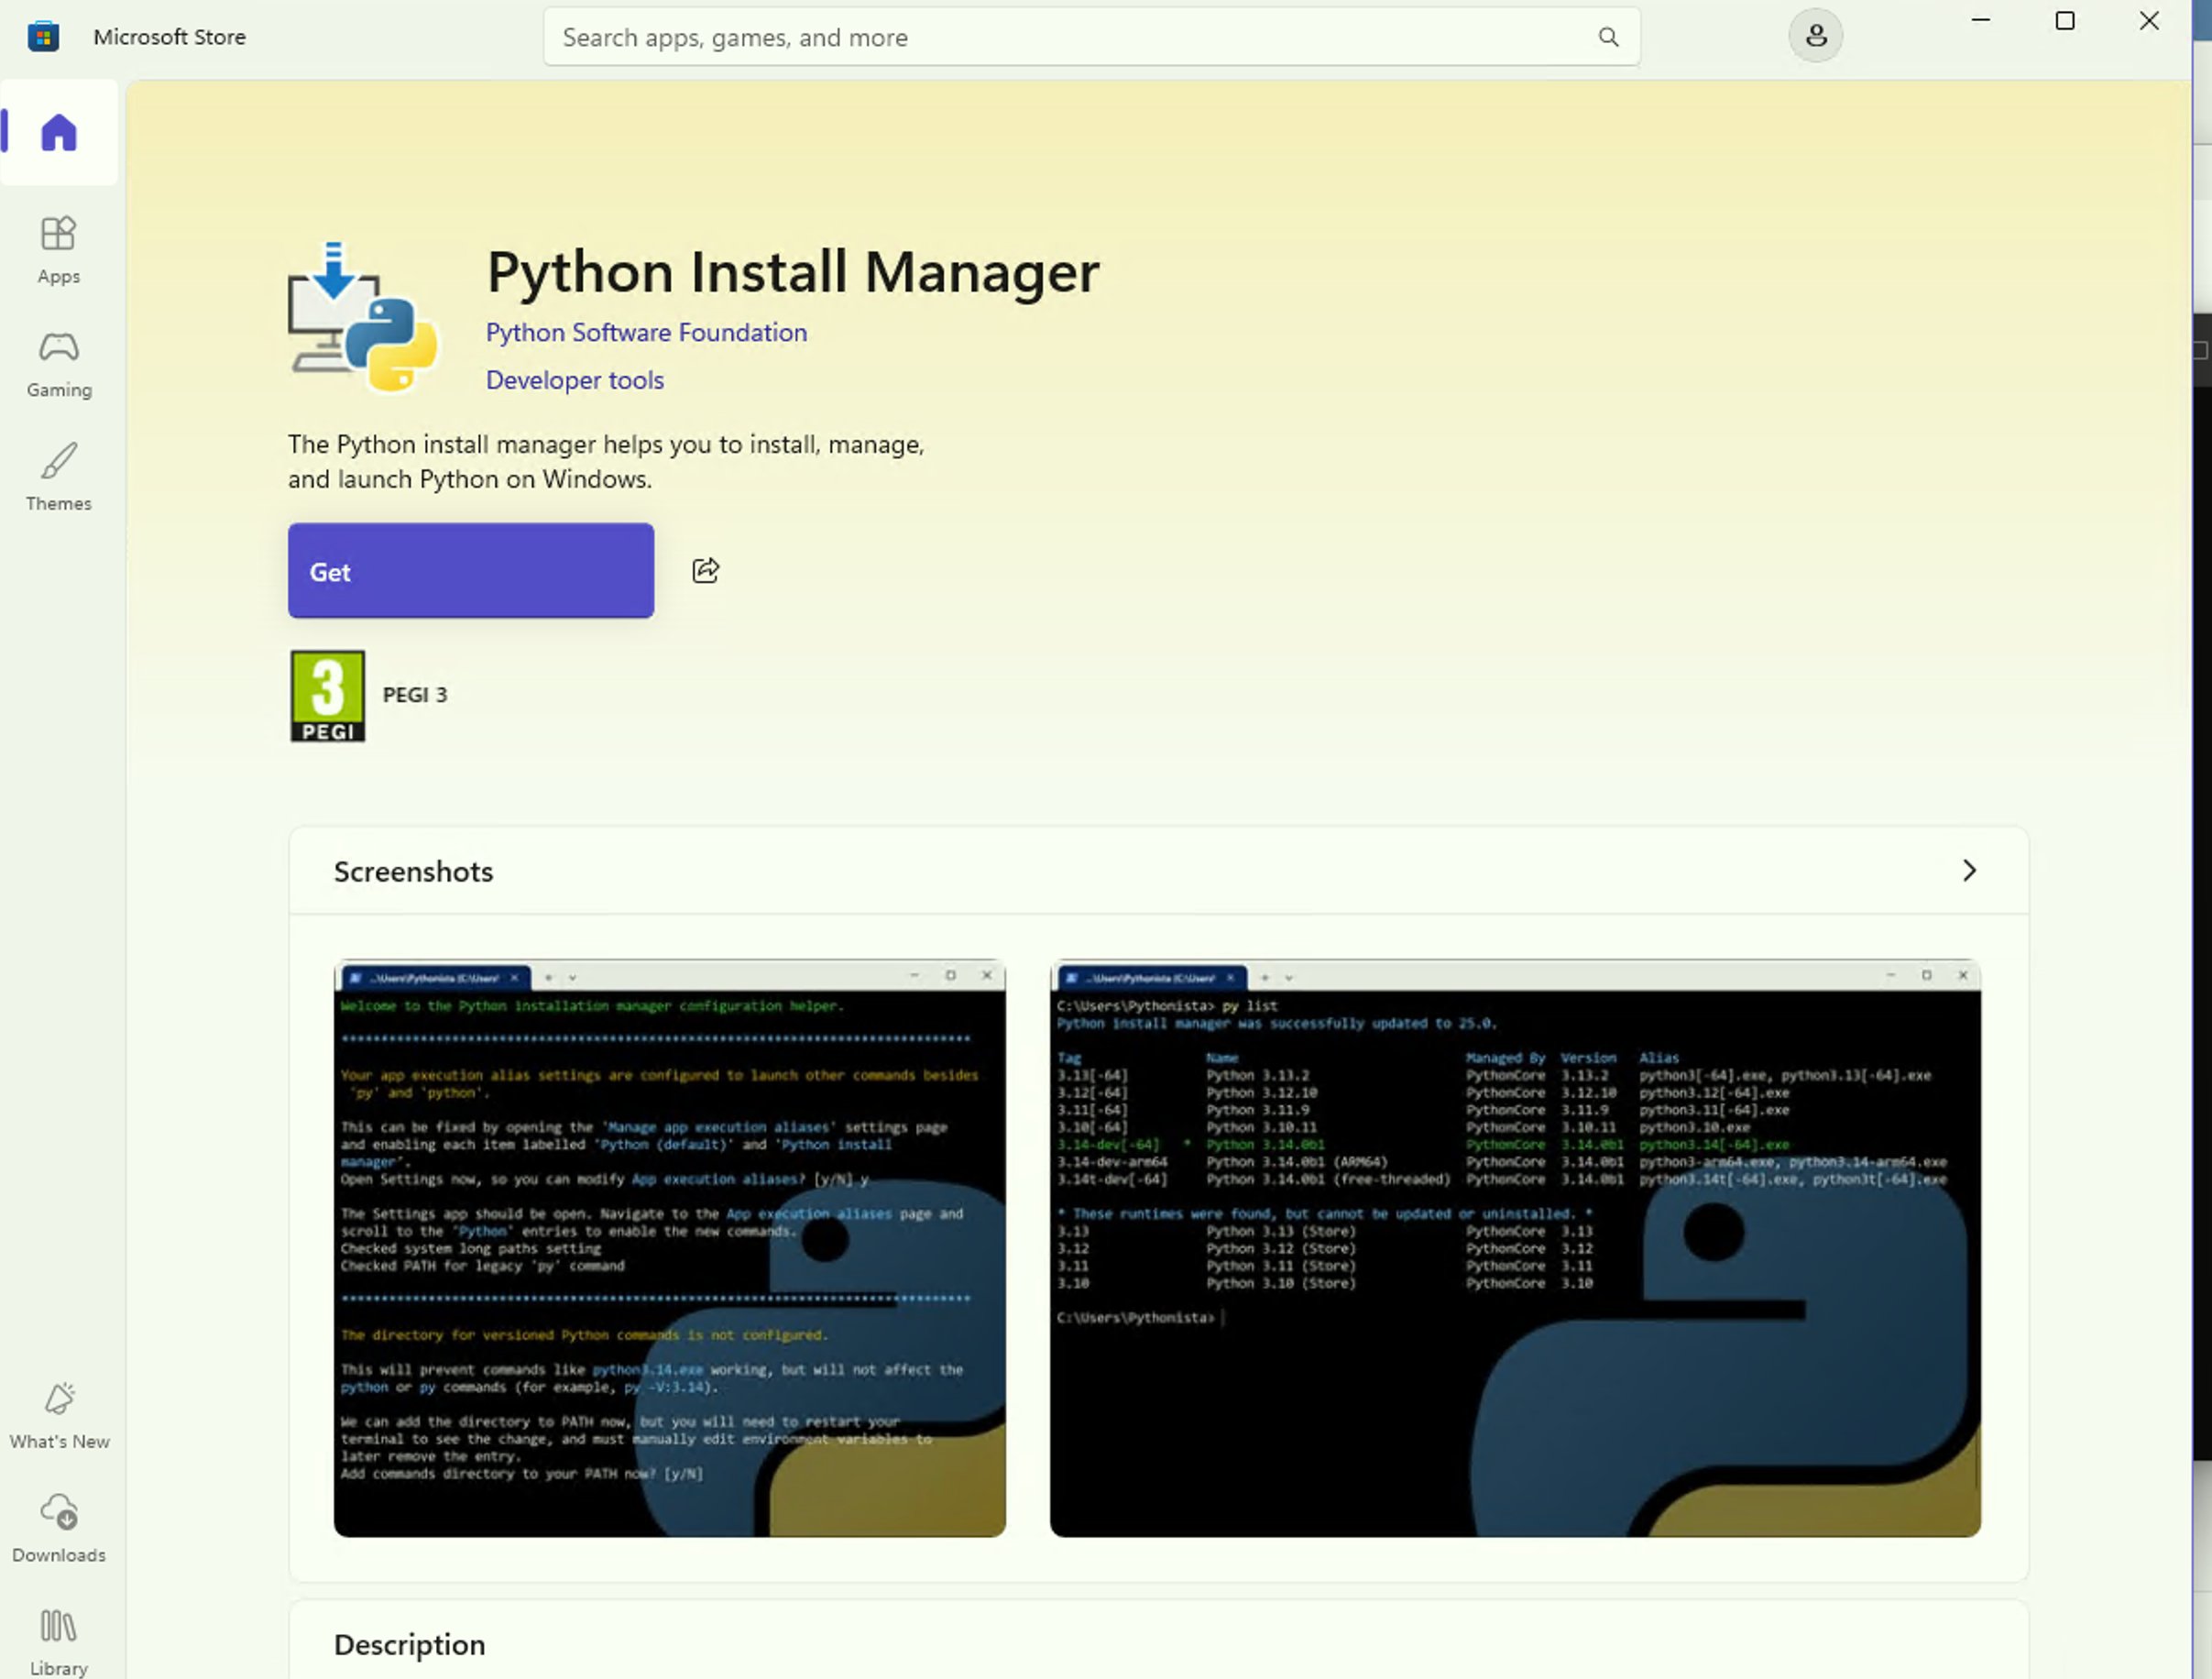Expand Screenshots section with the chevron
Image resolution: width=2212 pixels, height=1679 pixels.
(1969, 871)
